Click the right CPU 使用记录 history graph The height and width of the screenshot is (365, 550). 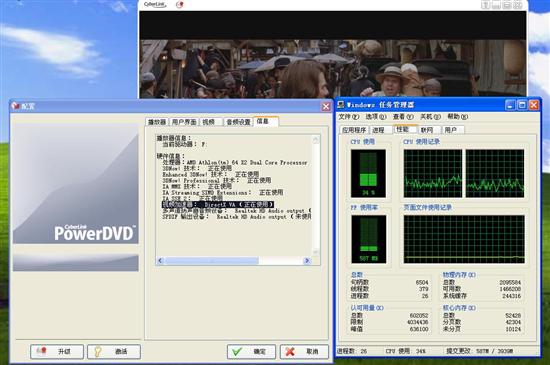(x=495, y=174)
